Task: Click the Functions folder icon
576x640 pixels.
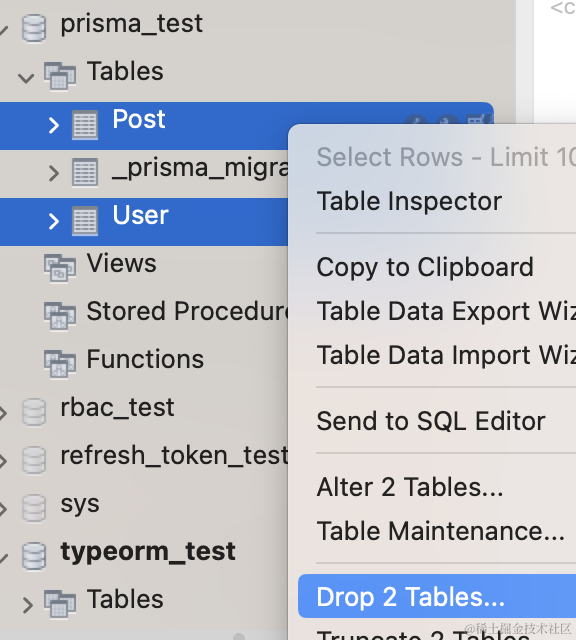Action: [x=60, y=364]
